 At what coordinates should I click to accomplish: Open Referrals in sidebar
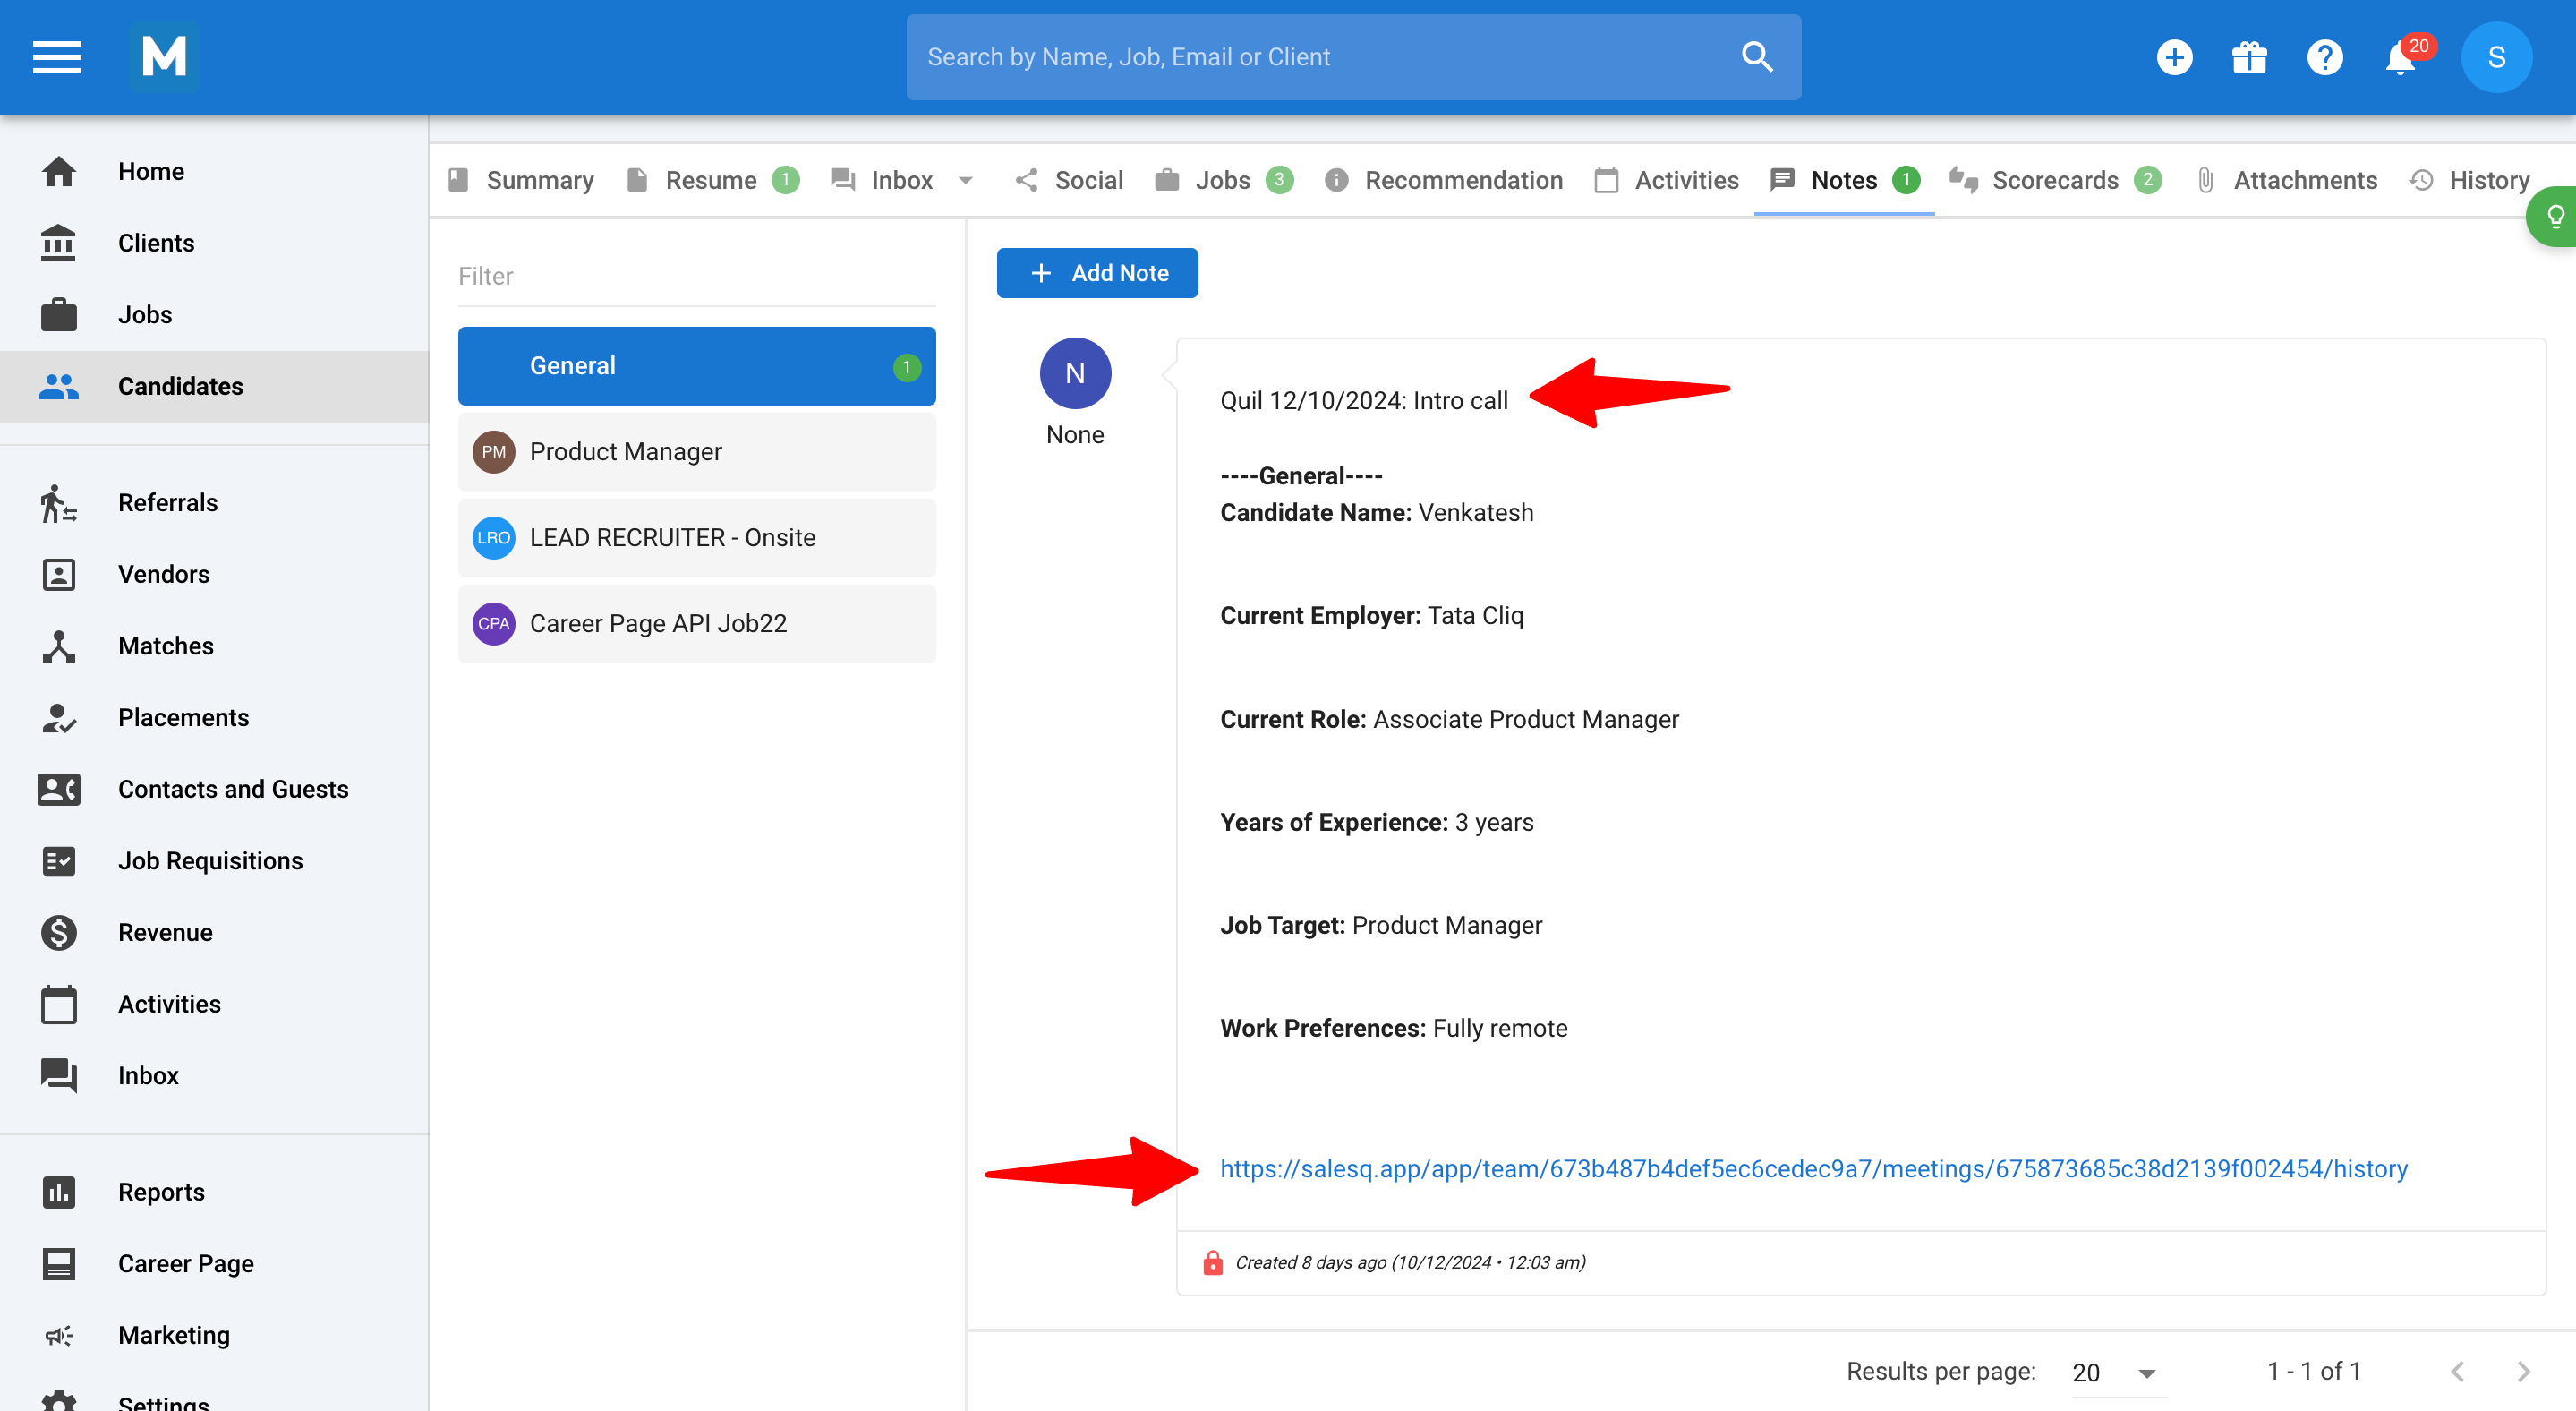click(214, 502)
